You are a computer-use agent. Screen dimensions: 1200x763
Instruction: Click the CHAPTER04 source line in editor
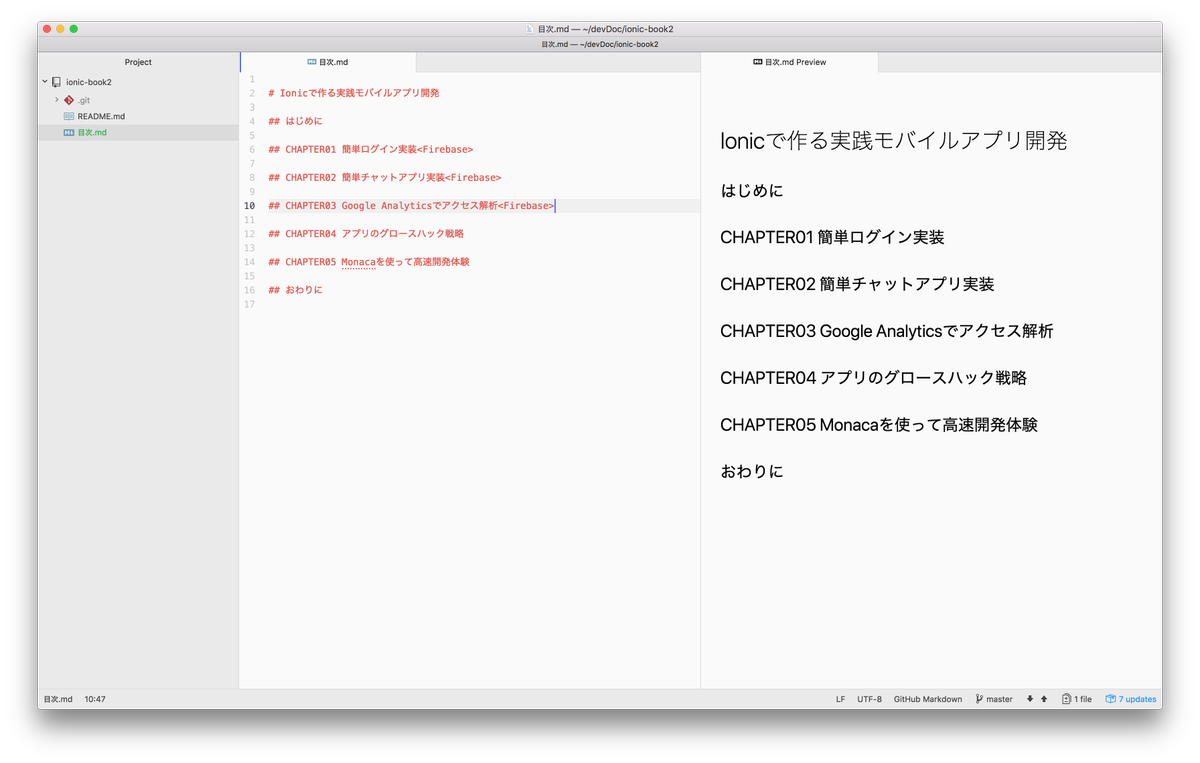click(366, 234)
